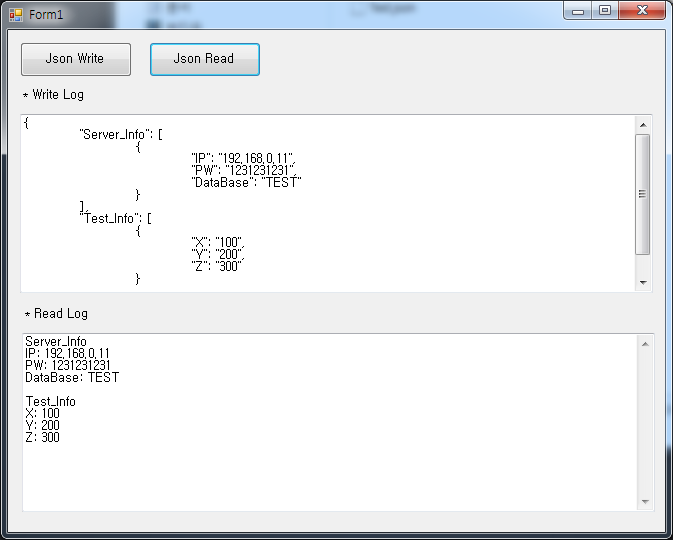Click the PW: 1231231231 line in Read Log
This screenshot has height=540, width=673.
coord(68,365)
